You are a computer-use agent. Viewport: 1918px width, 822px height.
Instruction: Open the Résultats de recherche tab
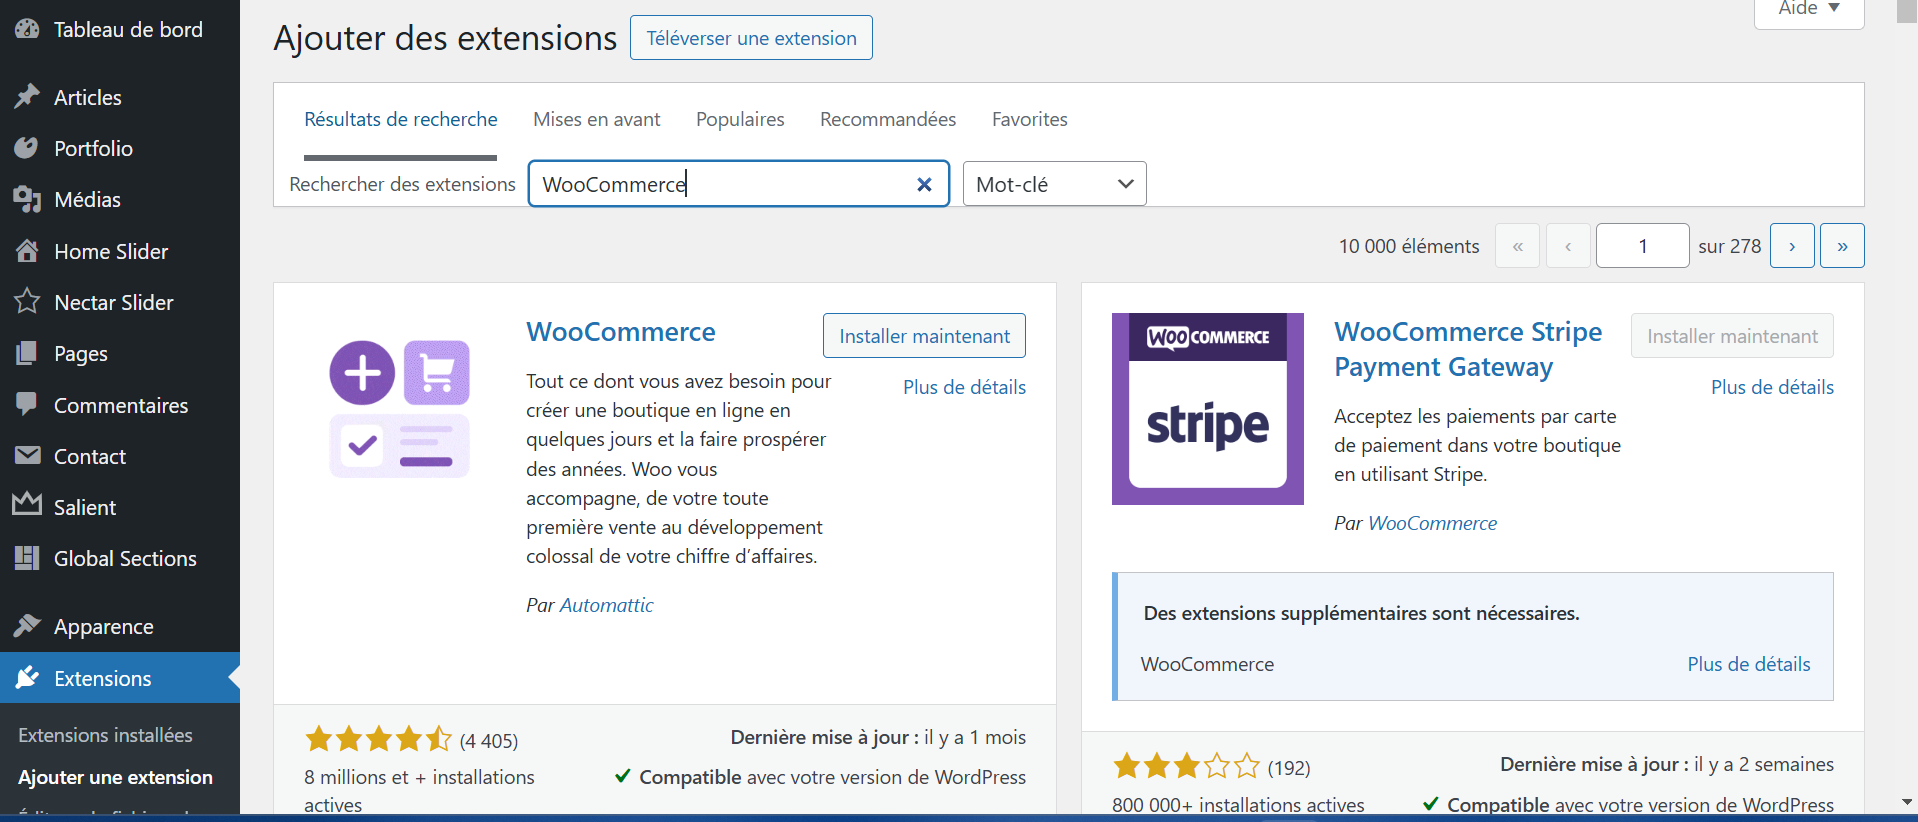[x=401, y=119]
